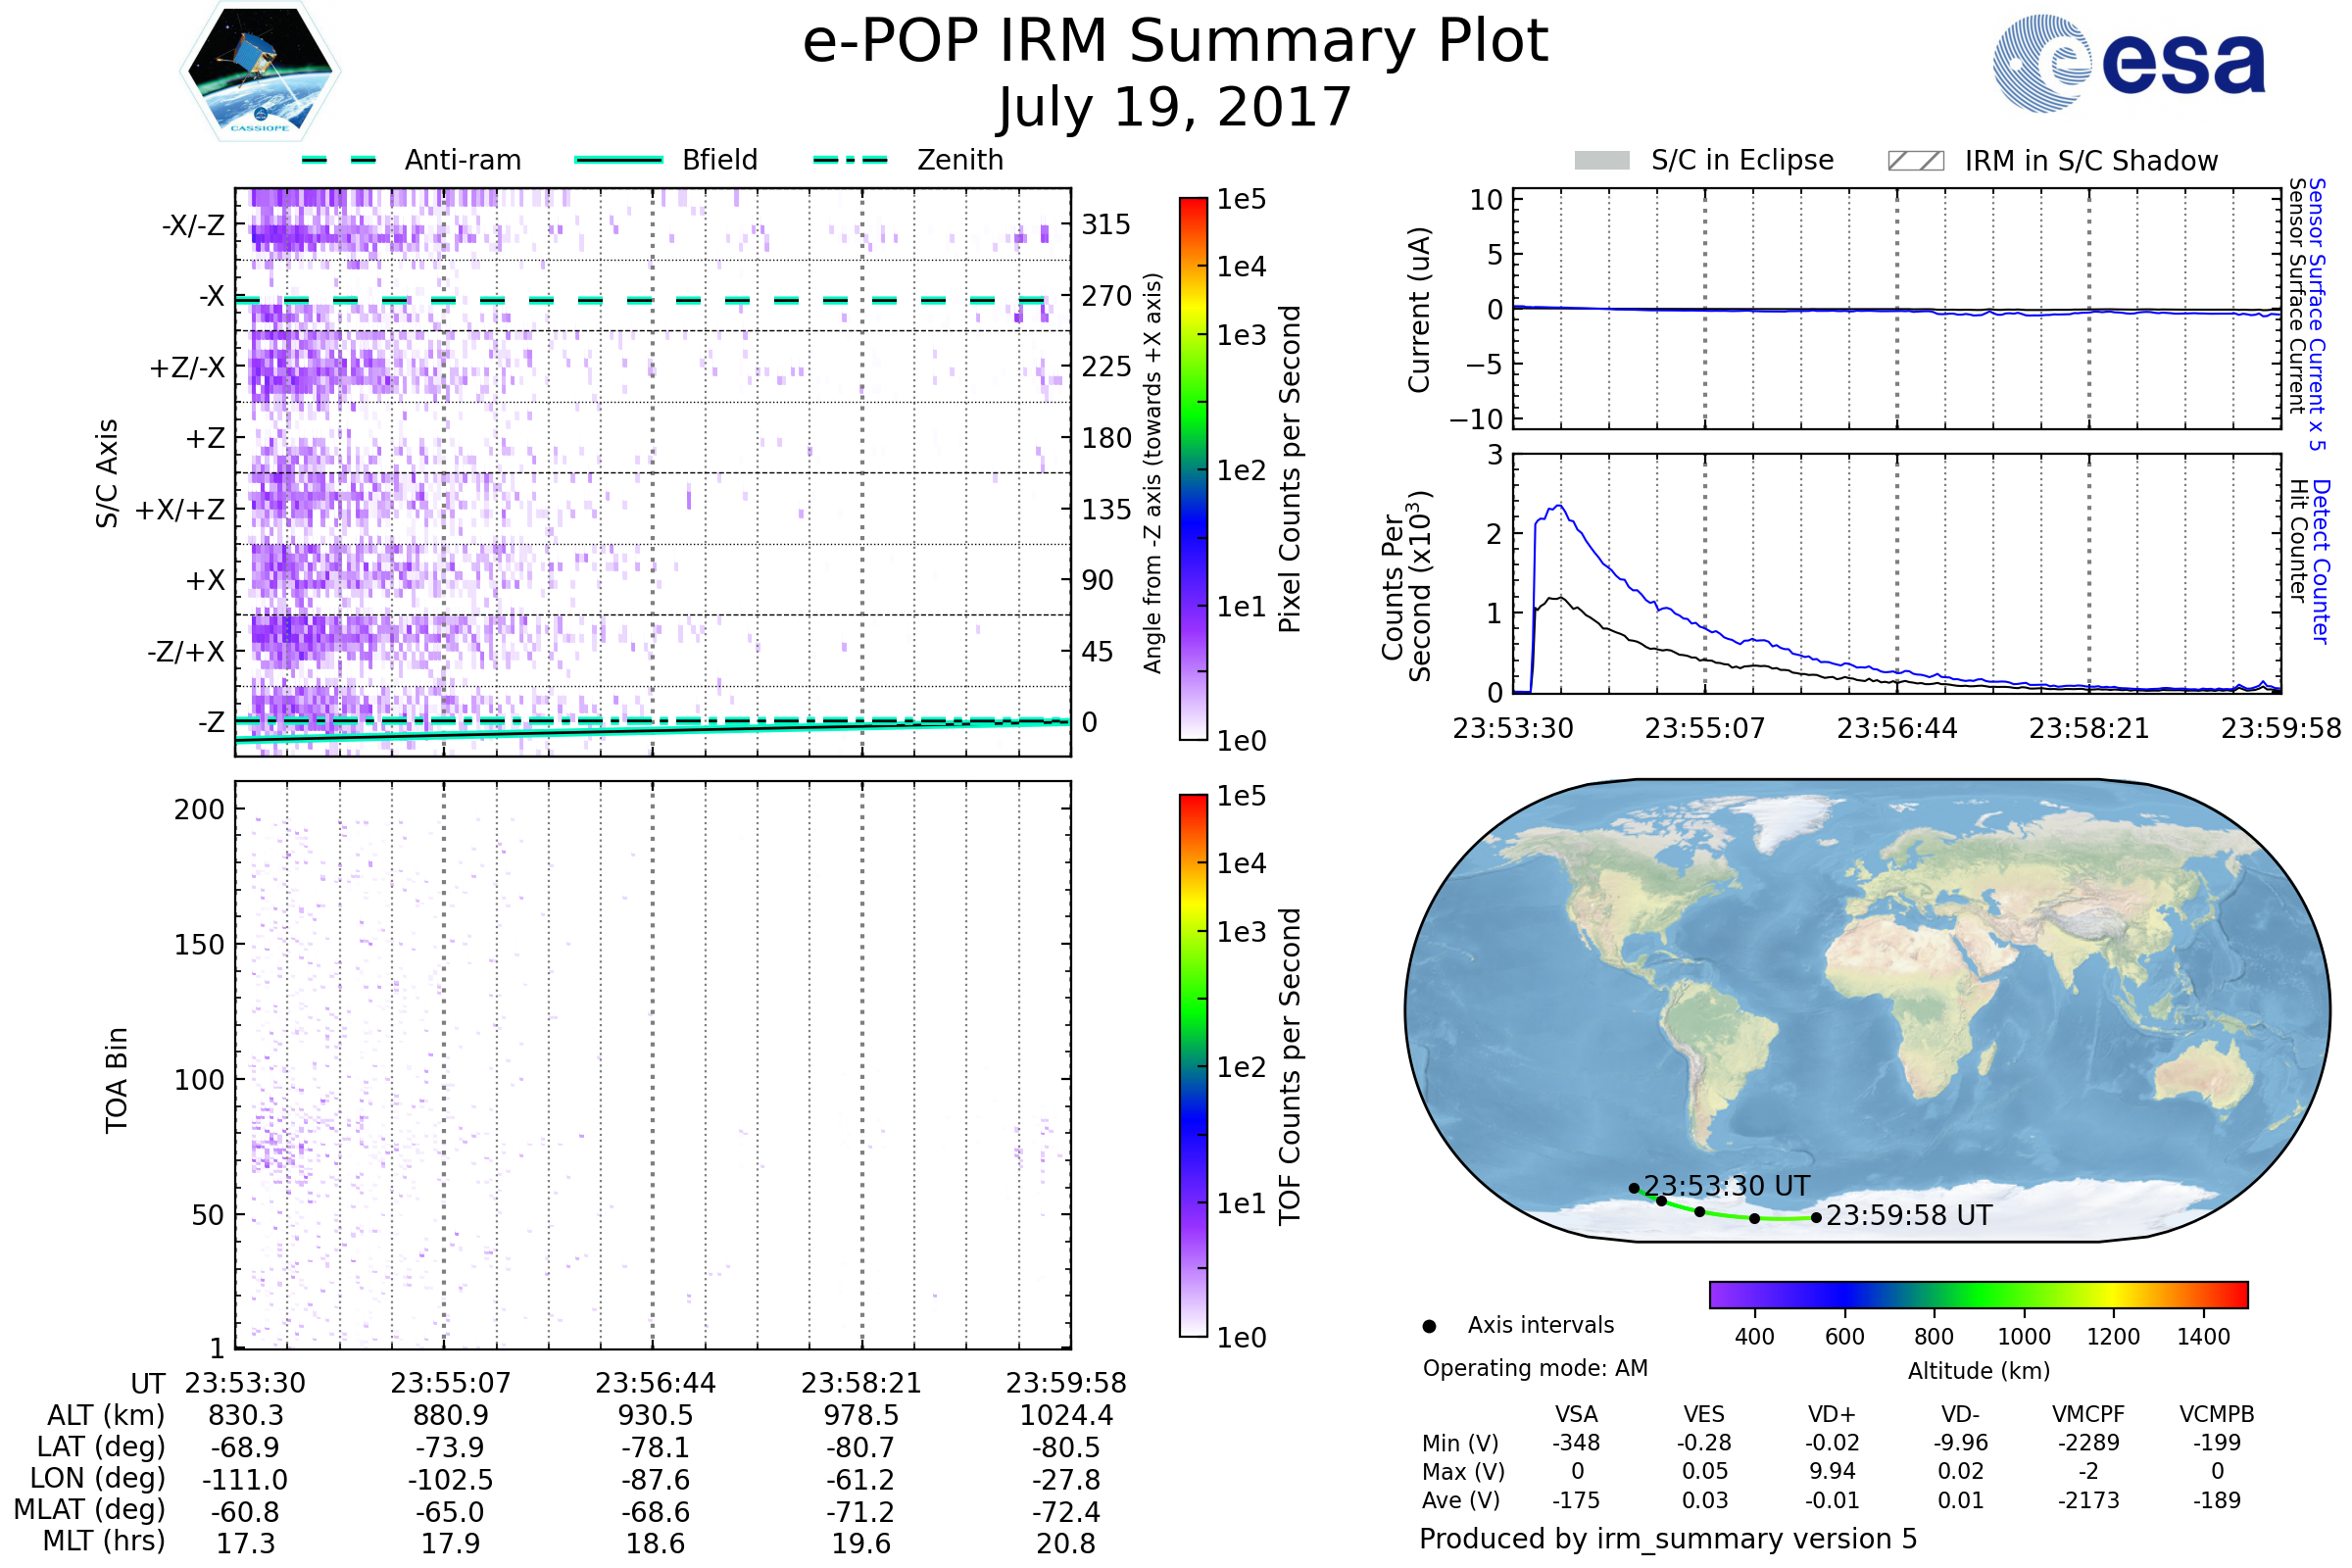Screen dimensions: 2352x1568
Task: Click the ESA logo
Action: (x=2129, y=63)
